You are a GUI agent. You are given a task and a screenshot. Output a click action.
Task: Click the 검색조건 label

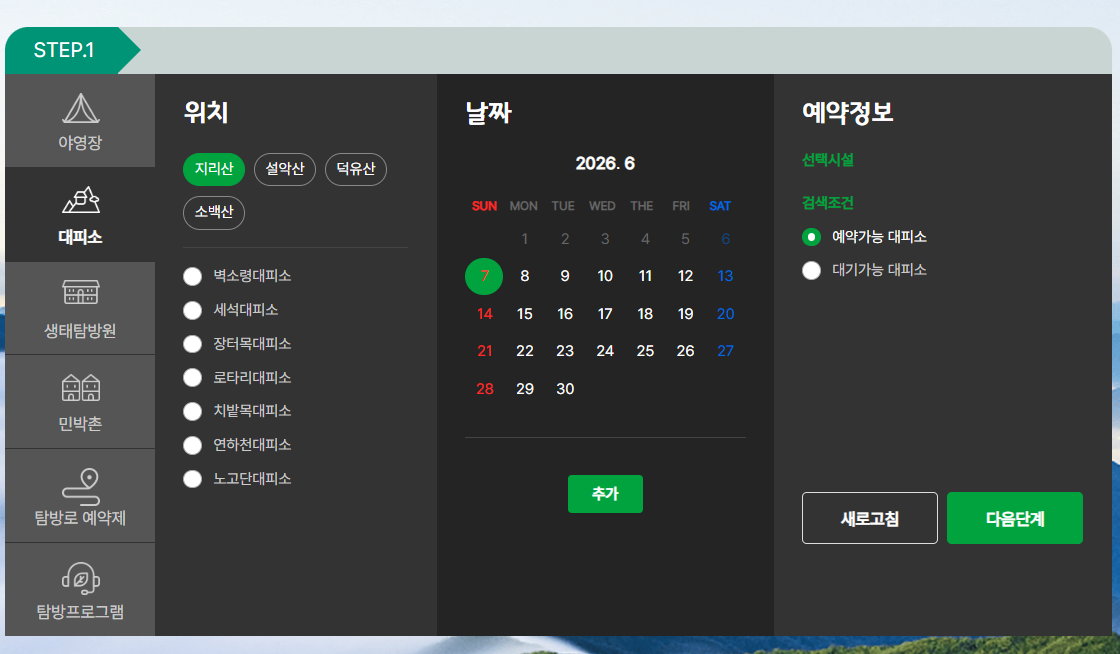point(828,203)
